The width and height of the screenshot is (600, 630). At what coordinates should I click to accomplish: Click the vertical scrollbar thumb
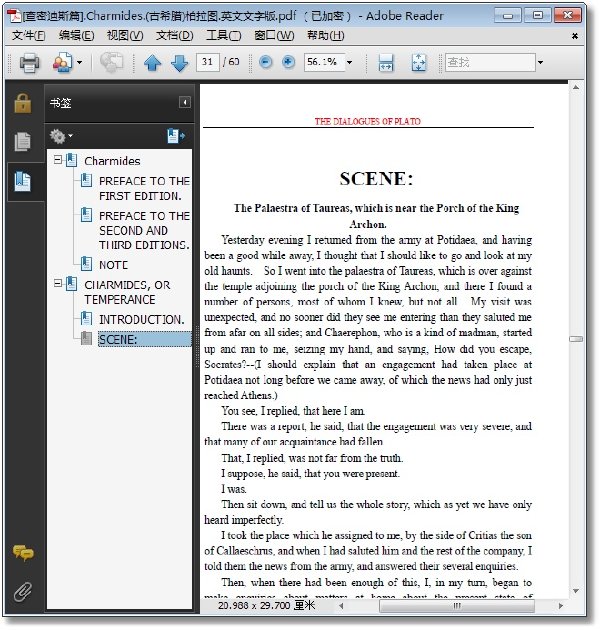point(576,339)
